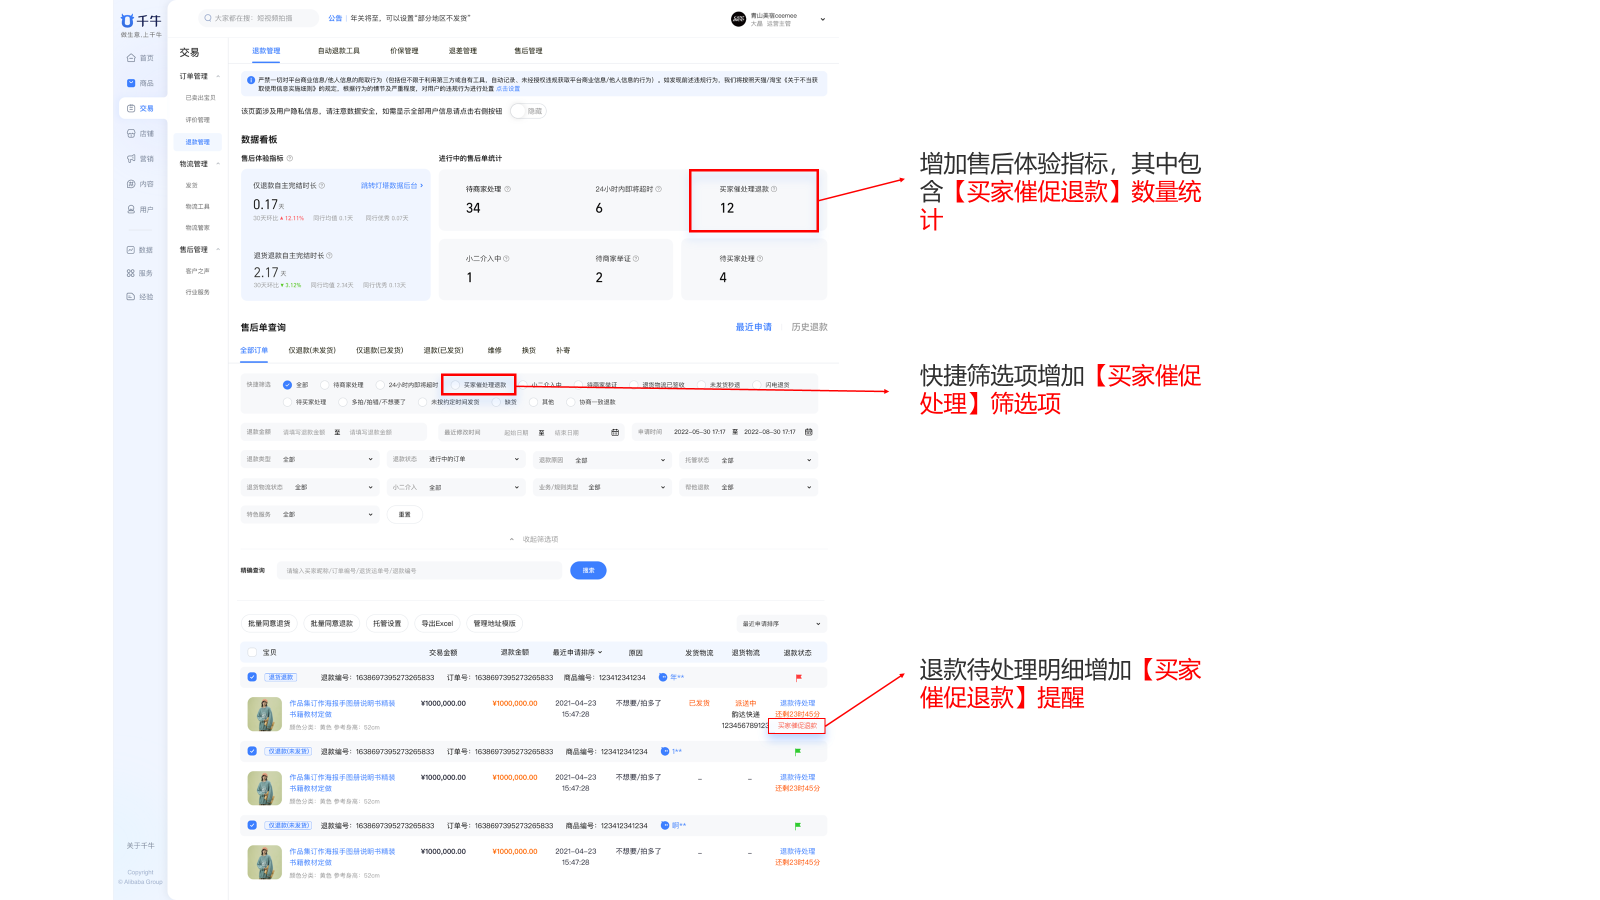Select 买家催处理退款 quick filter radio
1600x900 pixels.
456,385
